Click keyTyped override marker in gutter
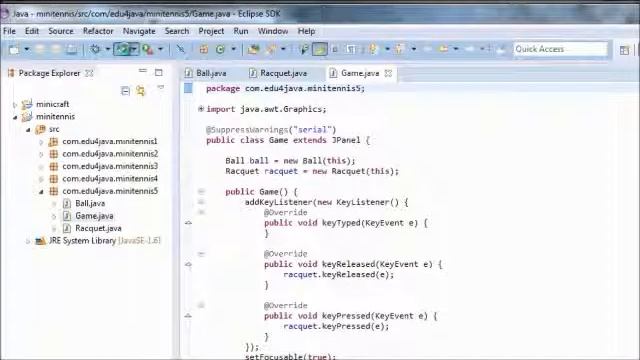Image resolution: width=640 pixels, height=360 pixels. pos(188,223)
